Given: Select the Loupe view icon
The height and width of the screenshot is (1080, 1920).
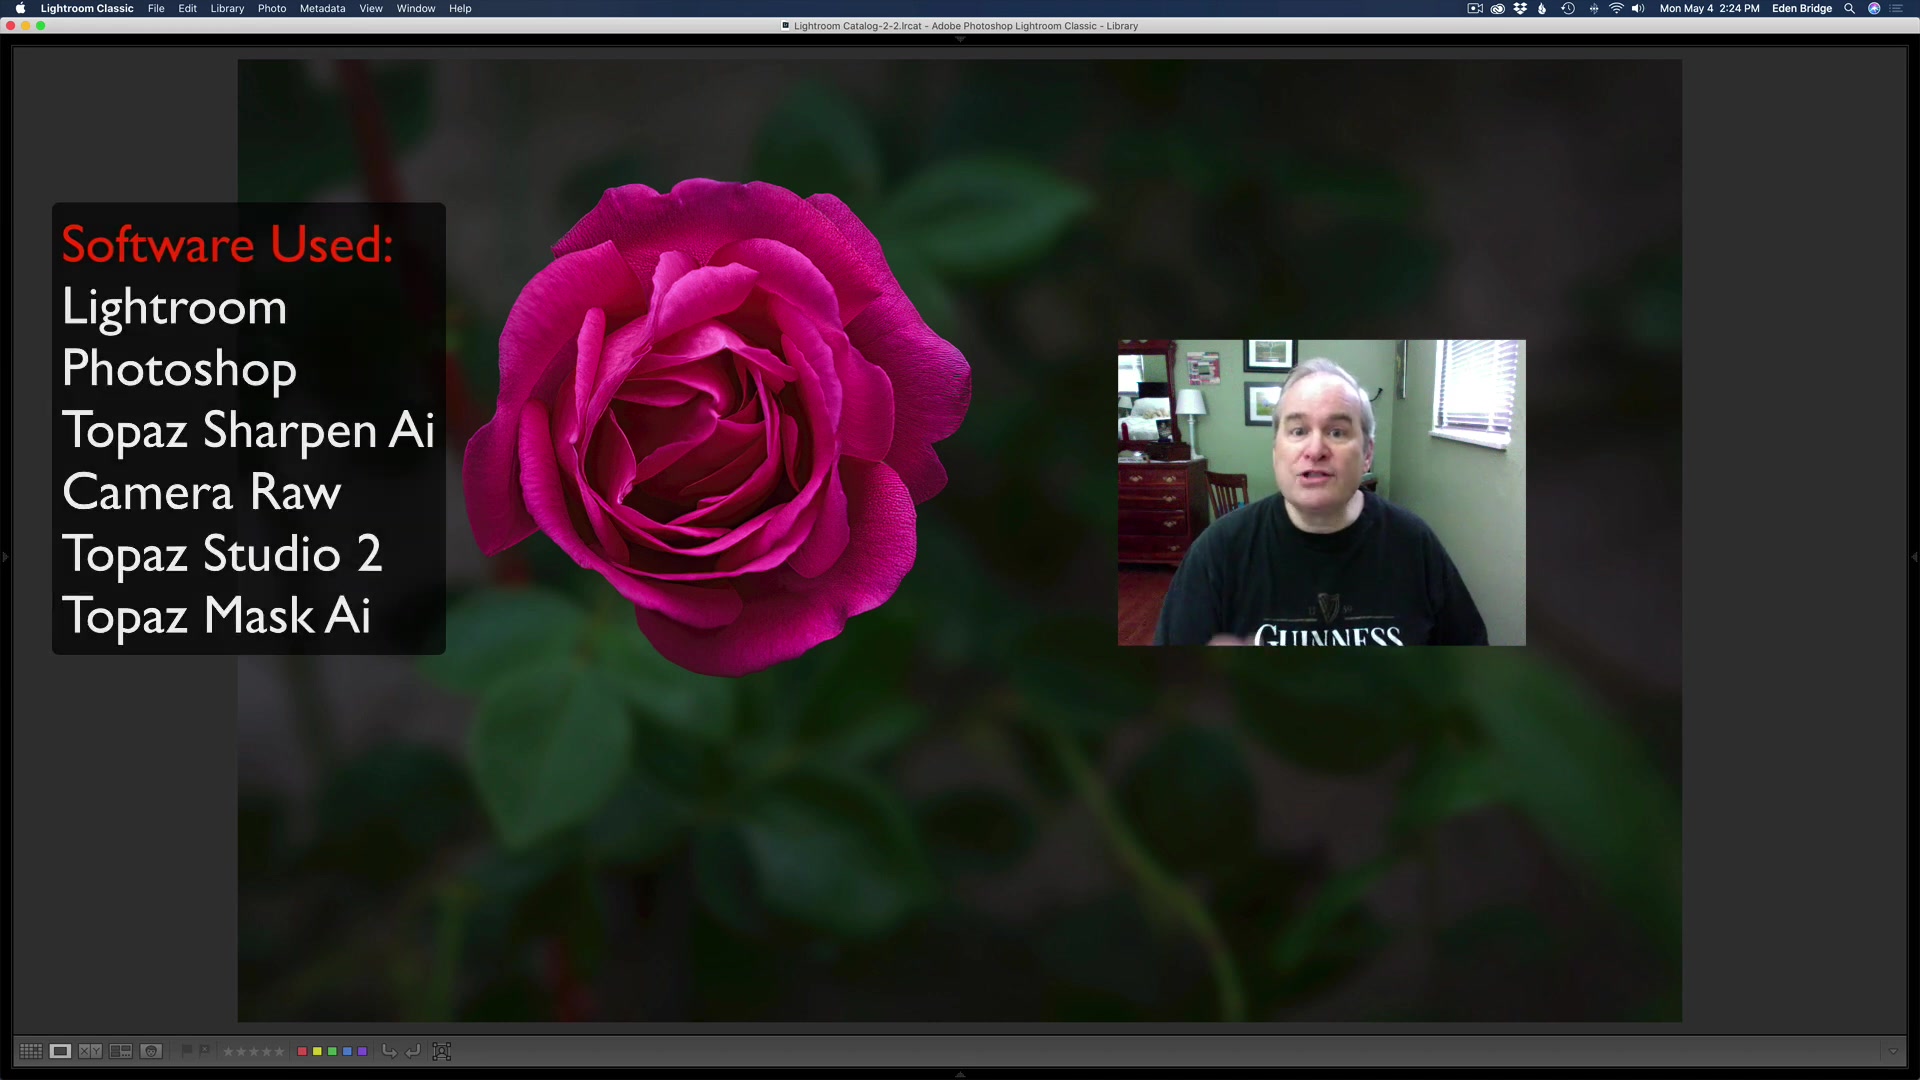Looking at the screenshot, I should pos(60,1051).
